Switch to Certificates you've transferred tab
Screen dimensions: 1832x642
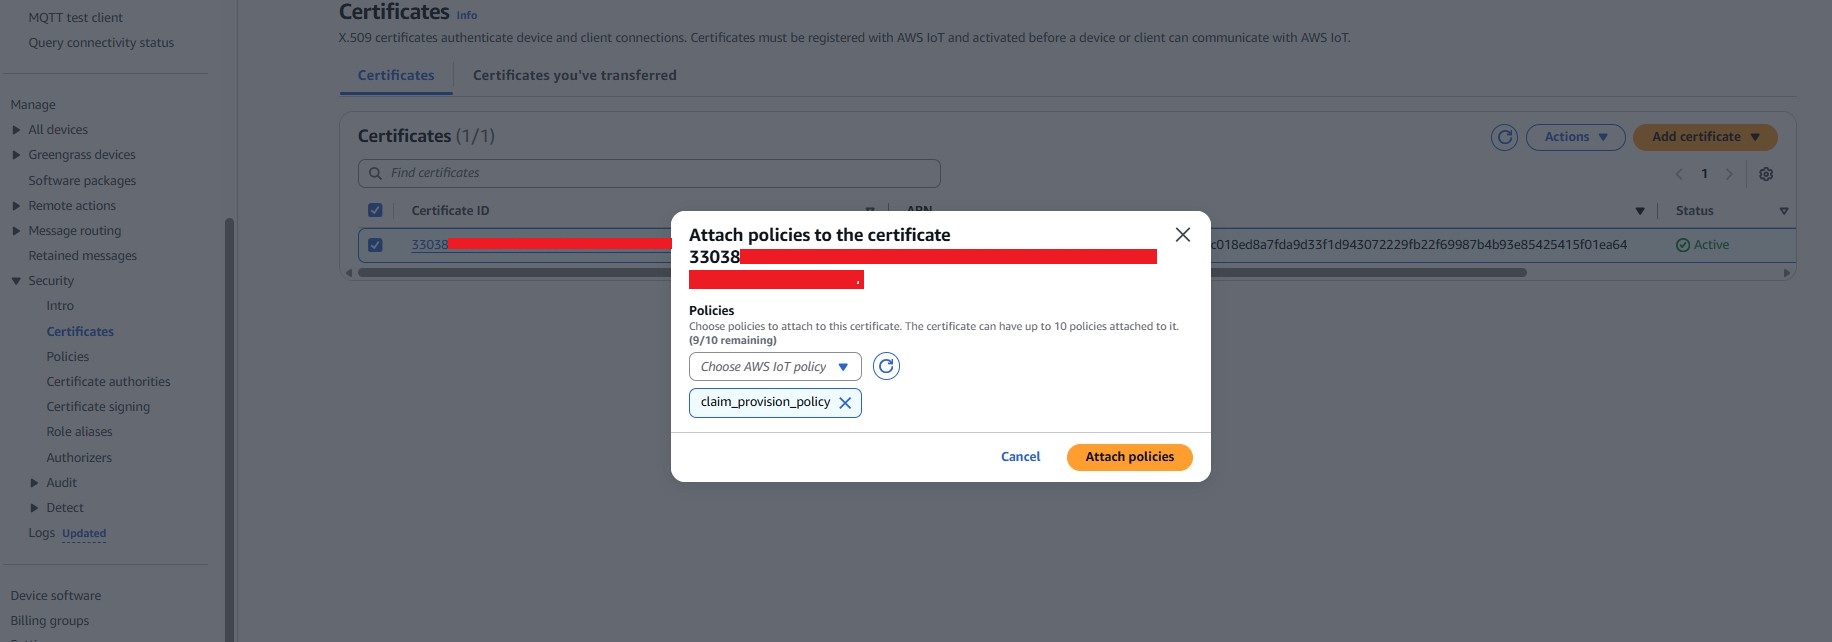click(574, 75)
